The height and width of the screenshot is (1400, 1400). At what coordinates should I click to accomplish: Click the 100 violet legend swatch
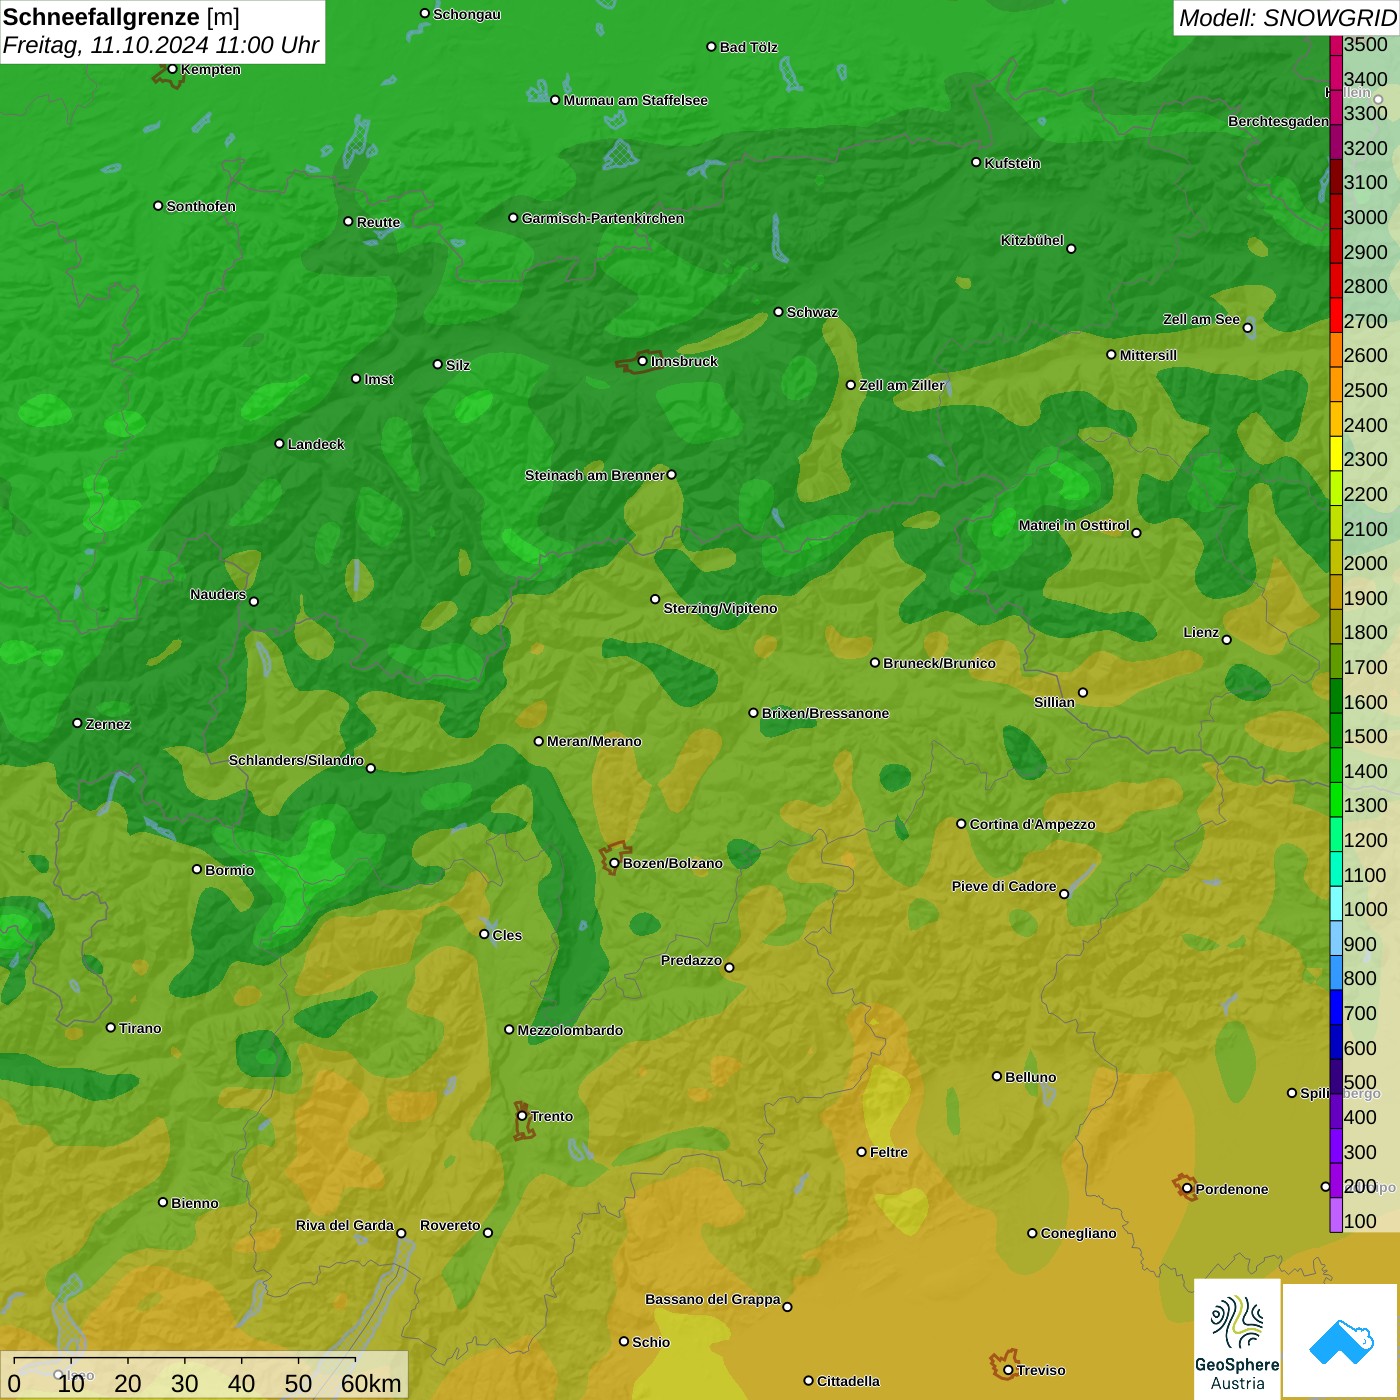coord(1336,1214)
